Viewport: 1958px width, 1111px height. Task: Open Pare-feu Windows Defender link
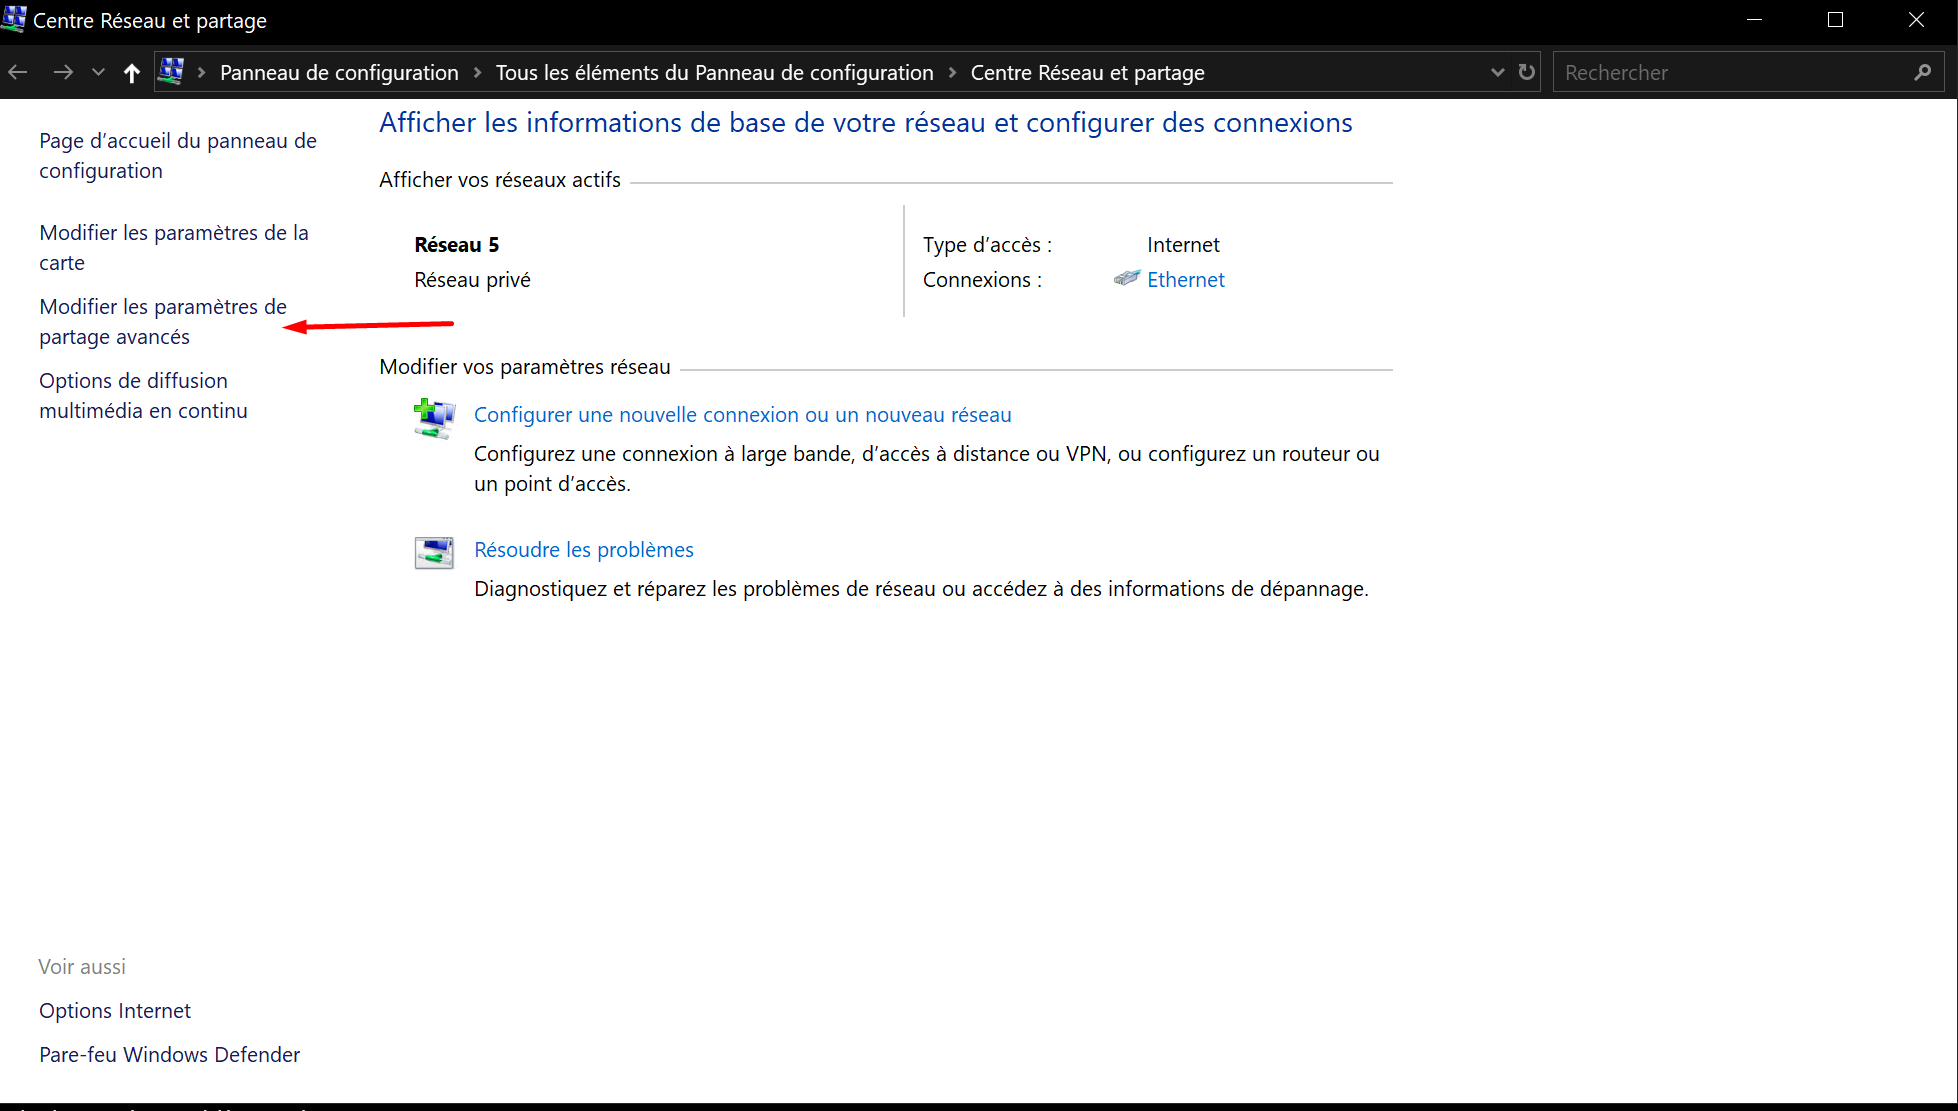coord(169,1055)
